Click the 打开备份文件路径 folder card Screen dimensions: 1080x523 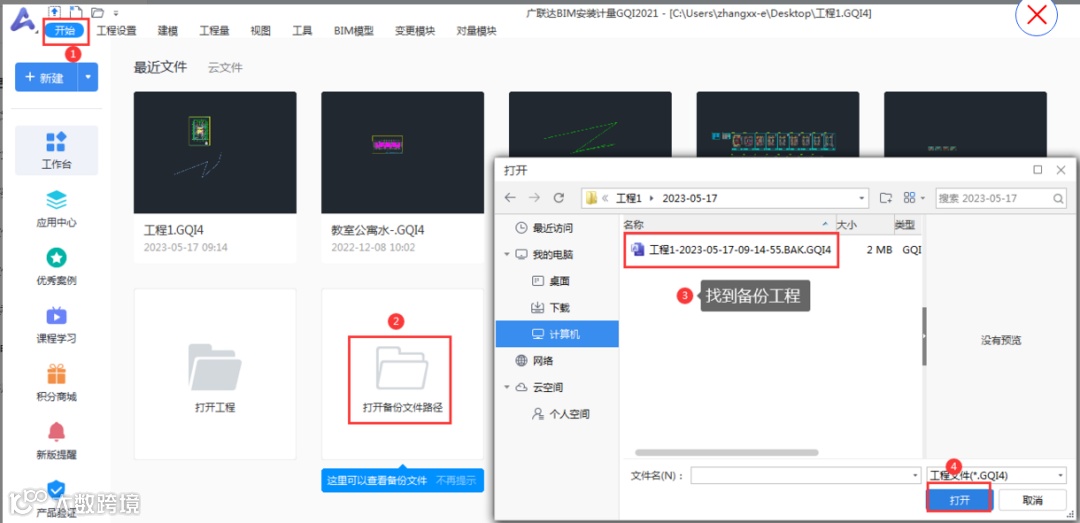(403, 374)
